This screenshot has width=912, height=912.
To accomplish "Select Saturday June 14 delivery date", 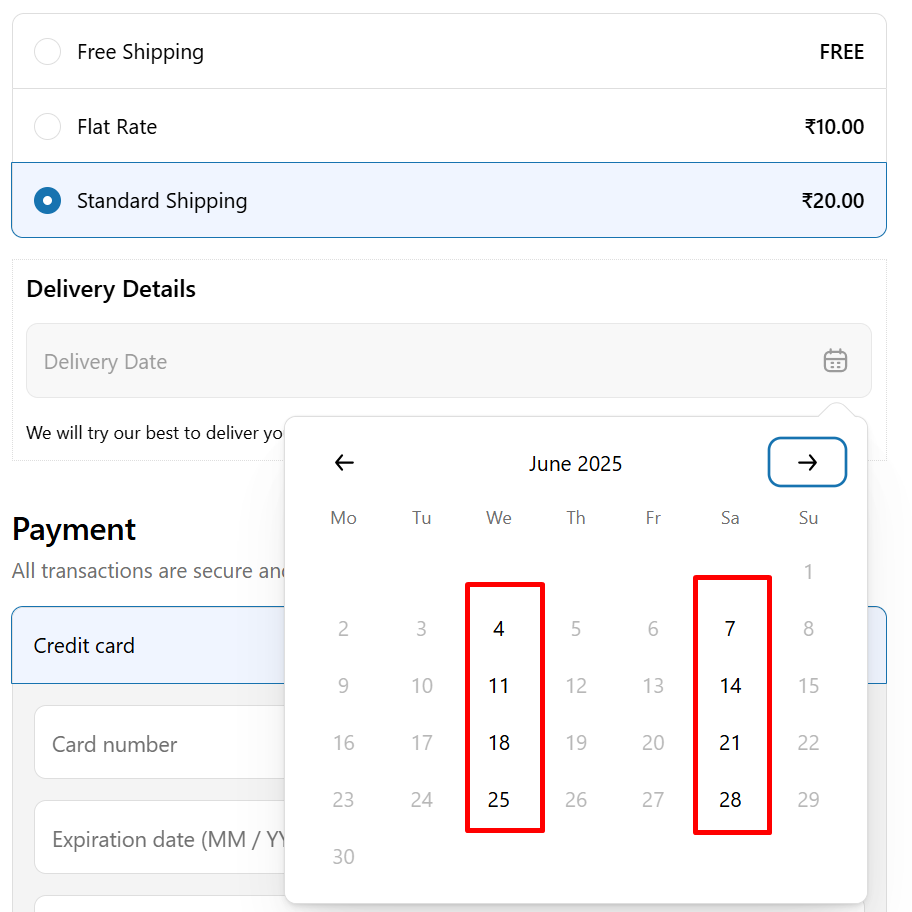I will point(730,686).
